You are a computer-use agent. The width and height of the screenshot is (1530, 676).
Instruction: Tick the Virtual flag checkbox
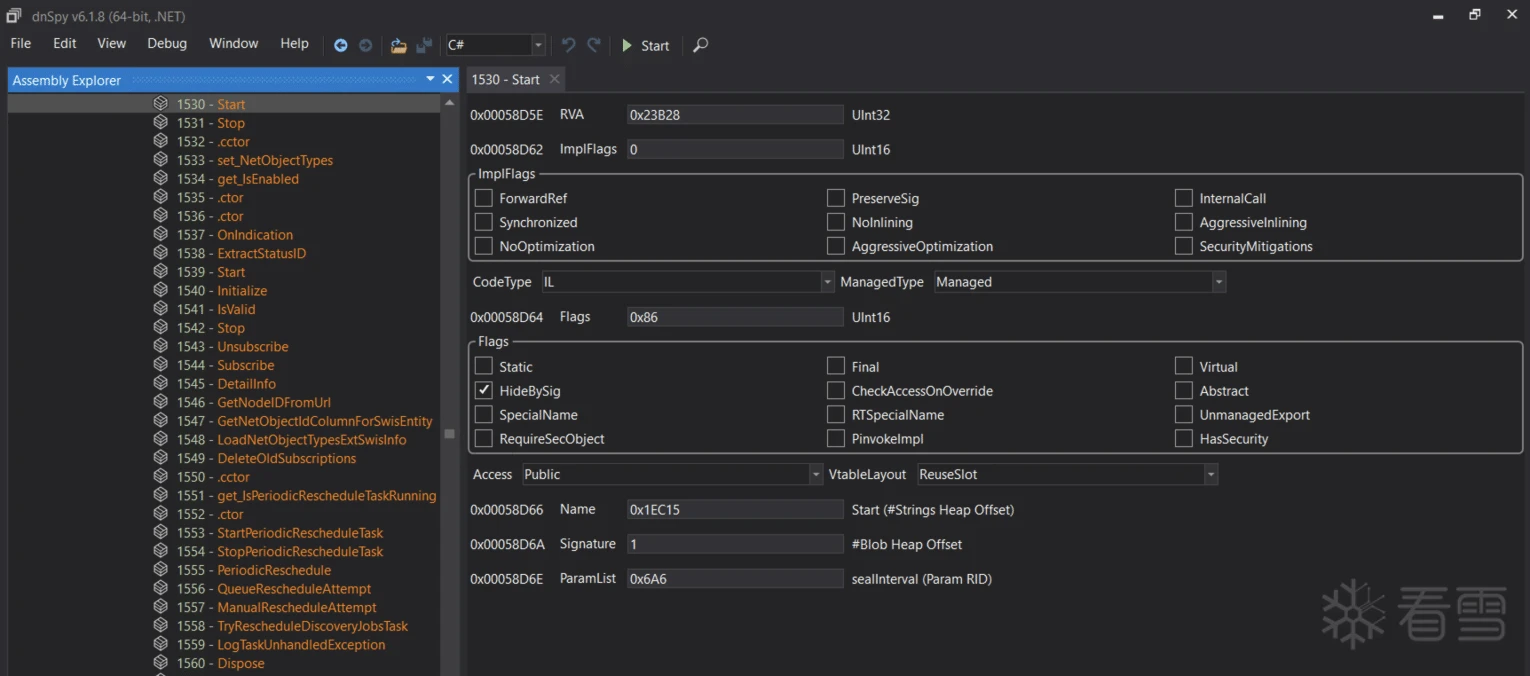click(1184, 367)
